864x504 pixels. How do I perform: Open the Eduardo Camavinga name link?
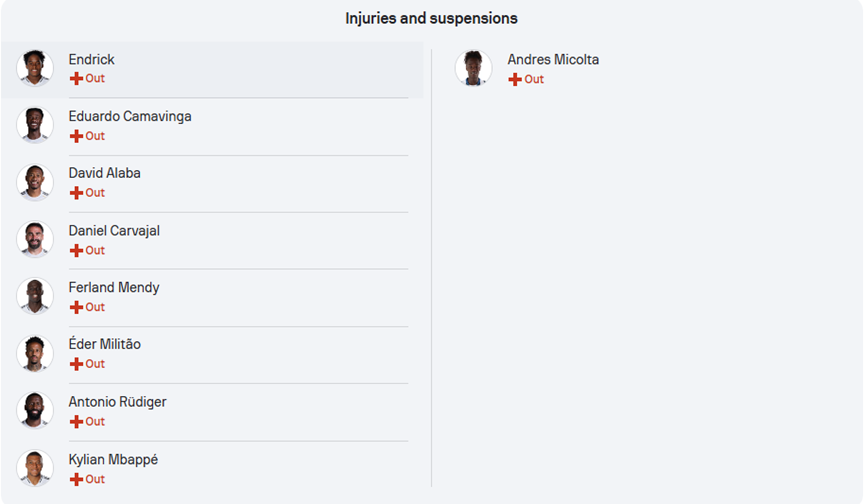pos(130,116)
